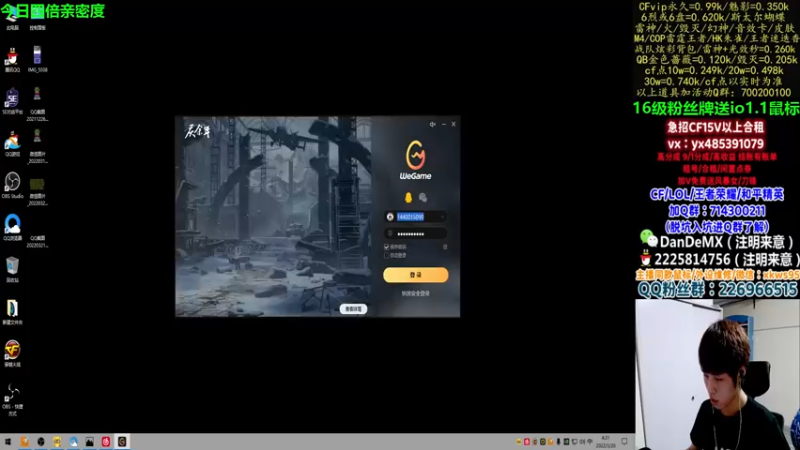Open the QQ Games desktop icon

click(x=12, y=144)
